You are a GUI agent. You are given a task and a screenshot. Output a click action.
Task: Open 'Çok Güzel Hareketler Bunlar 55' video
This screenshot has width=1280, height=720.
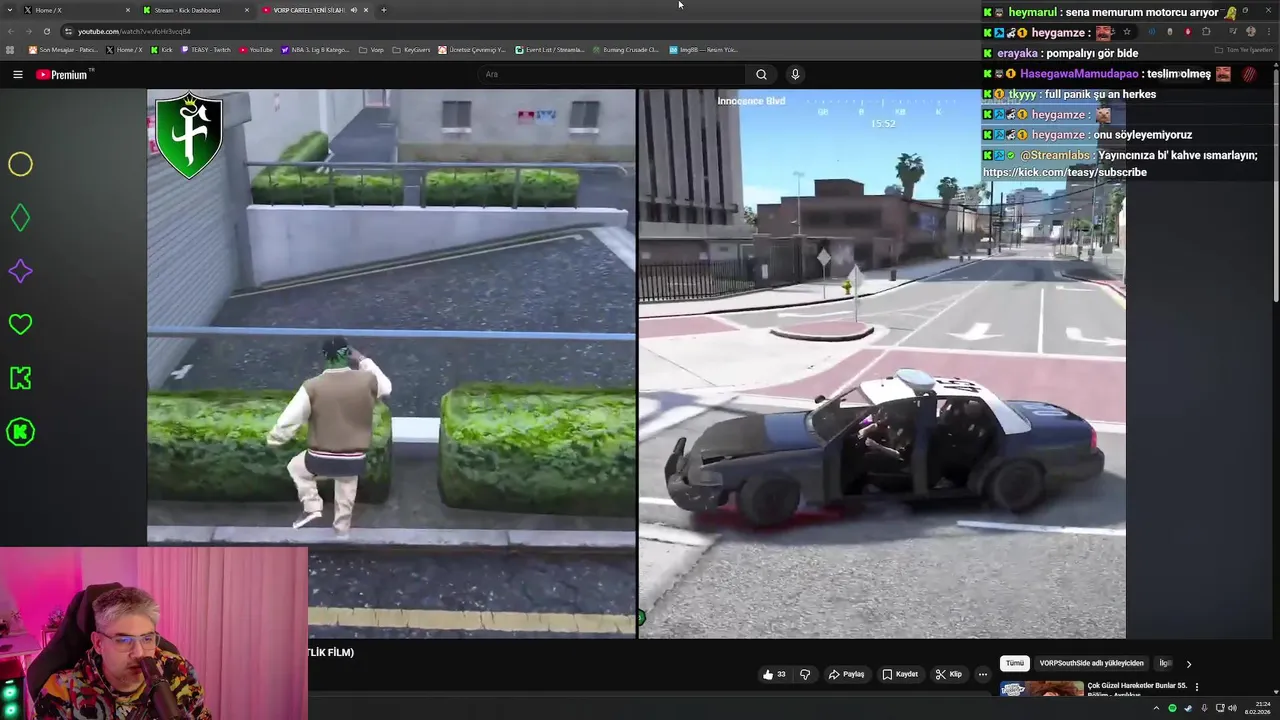click(x=1136, y=690)
